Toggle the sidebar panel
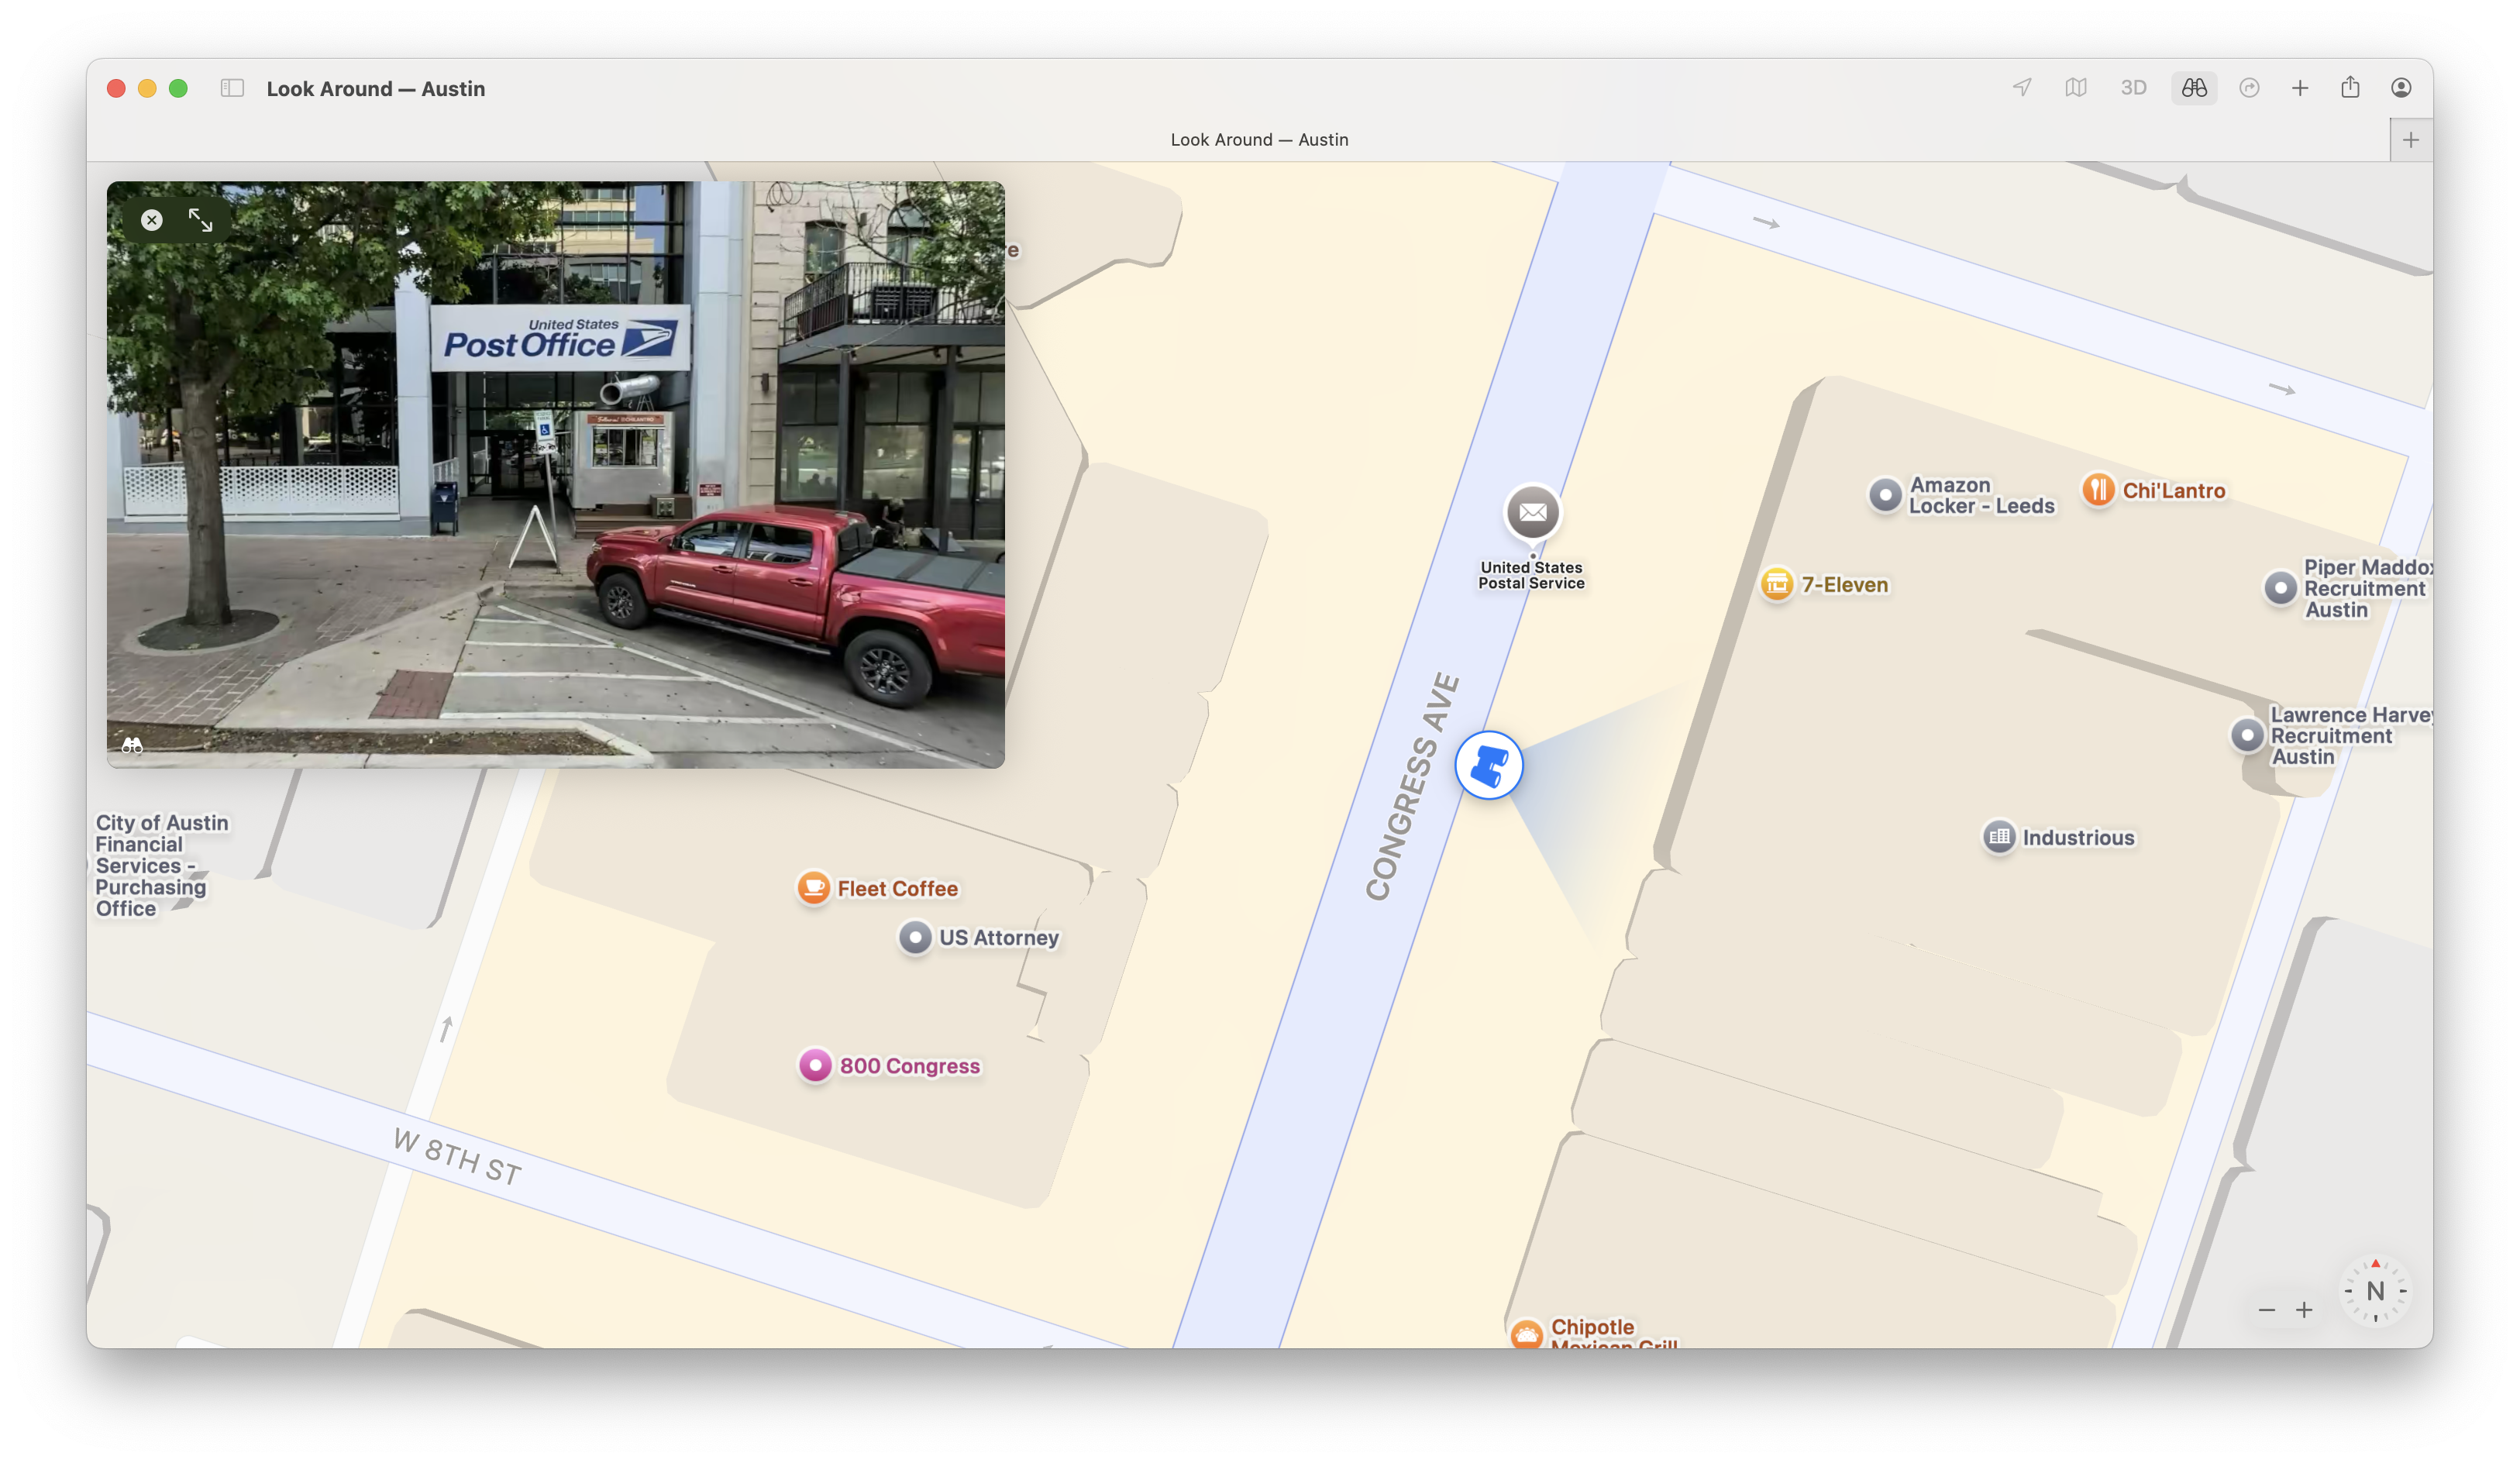Screen dimensions: 2520x1463 [232, 88]
